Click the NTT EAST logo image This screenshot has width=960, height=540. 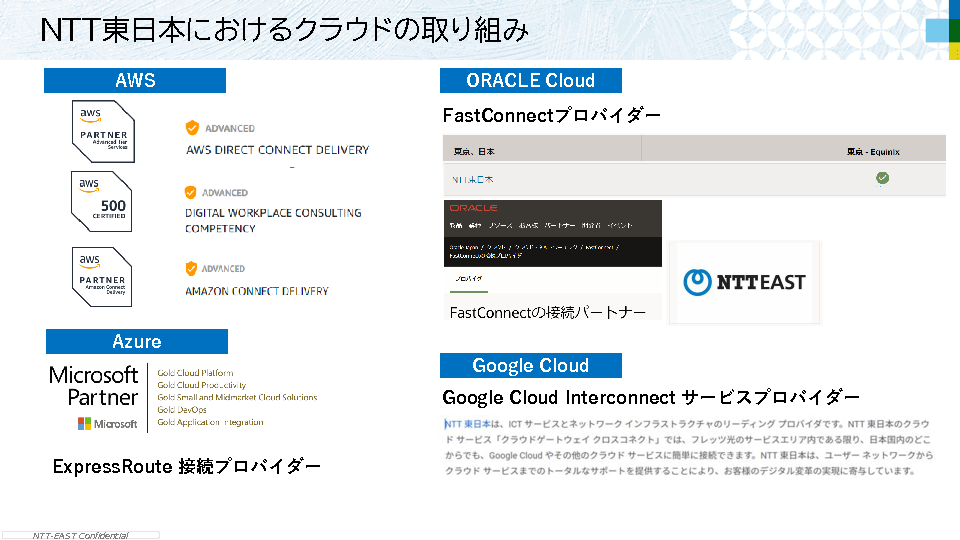744,282
